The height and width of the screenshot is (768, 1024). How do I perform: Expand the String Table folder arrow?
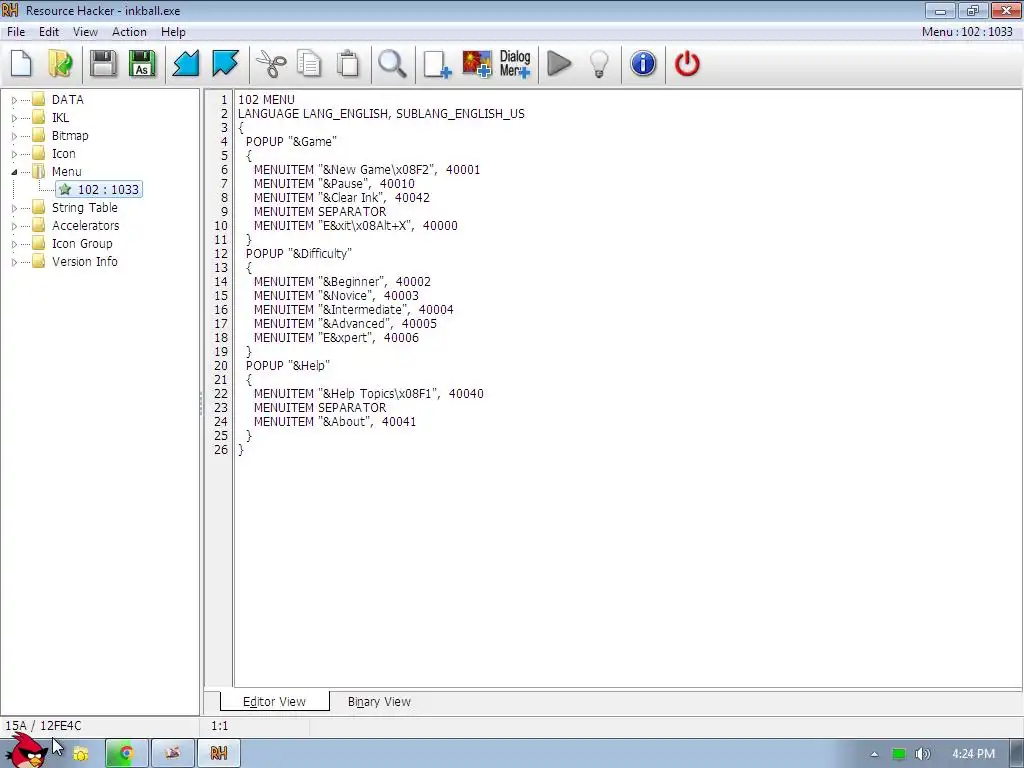pyautogui.click(x=14, y=208)
